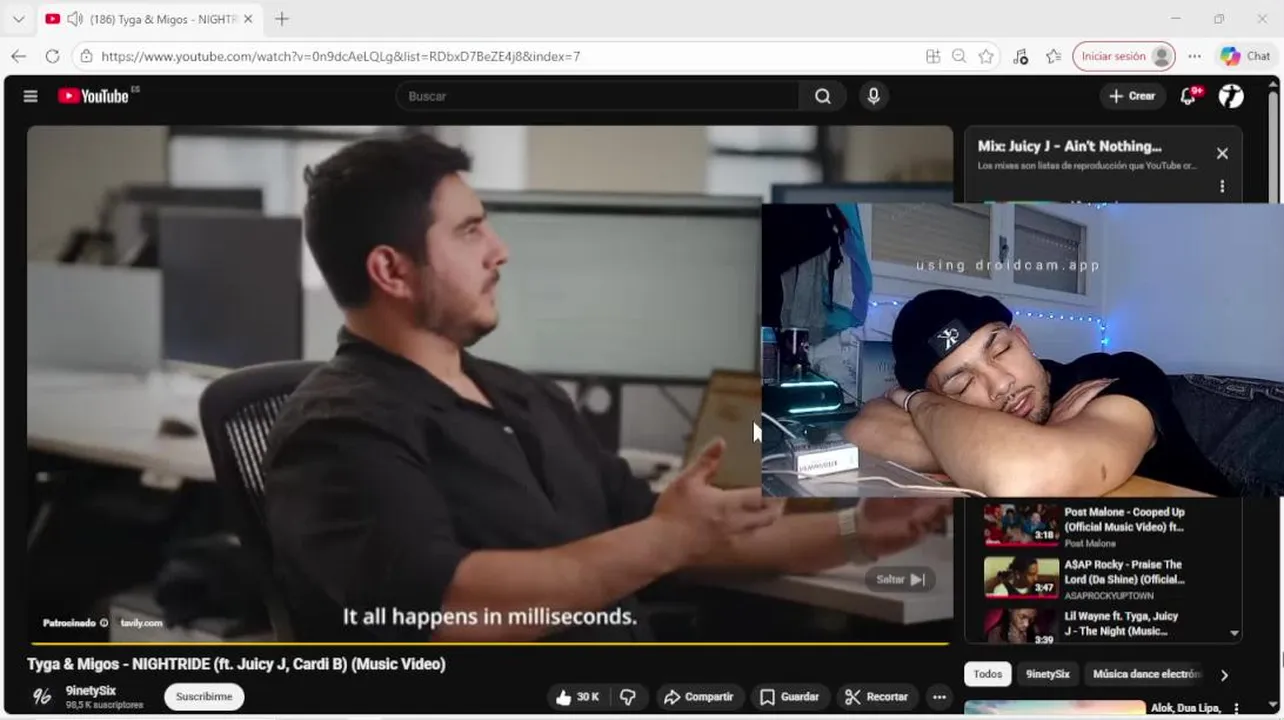Viewport: 1284px width, 720px height.
Task: Click the YouTube search magnifier button
Action: pos(822,96)
